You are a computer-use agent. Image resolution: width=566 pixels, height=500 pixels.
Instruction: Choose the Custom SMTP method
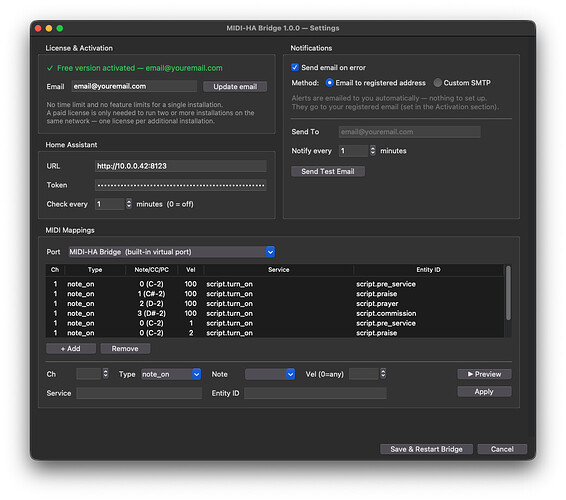pos(437,83)
